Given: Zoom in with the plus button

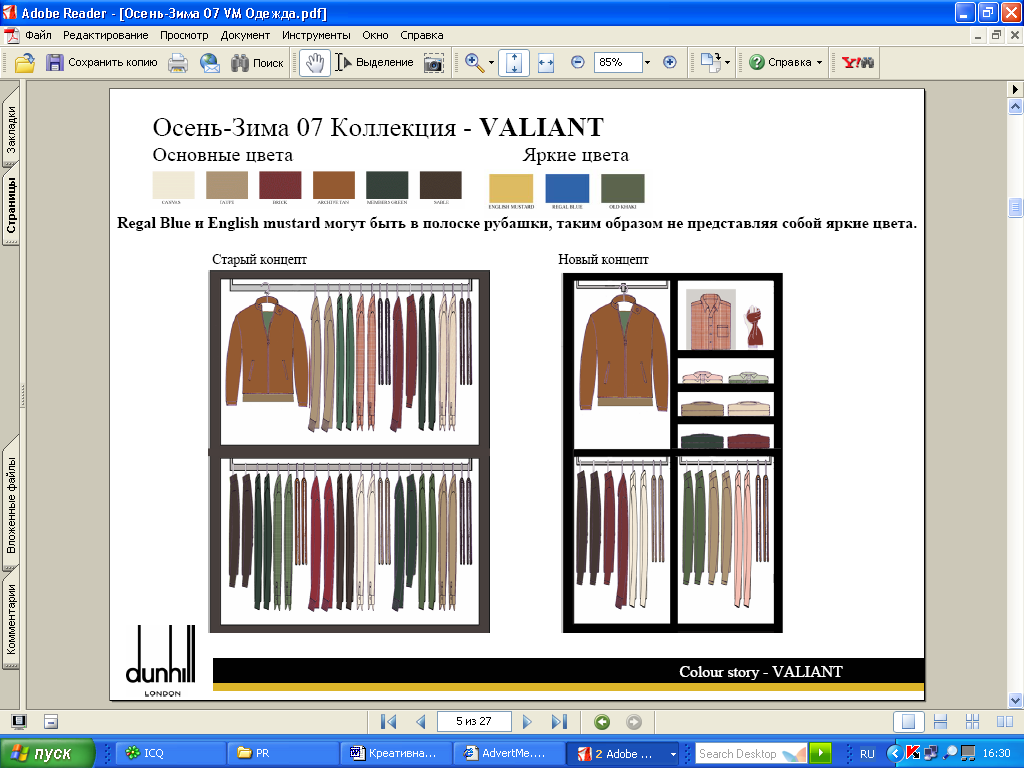Looking at the screenshot, I should click(x=669, y=62).
